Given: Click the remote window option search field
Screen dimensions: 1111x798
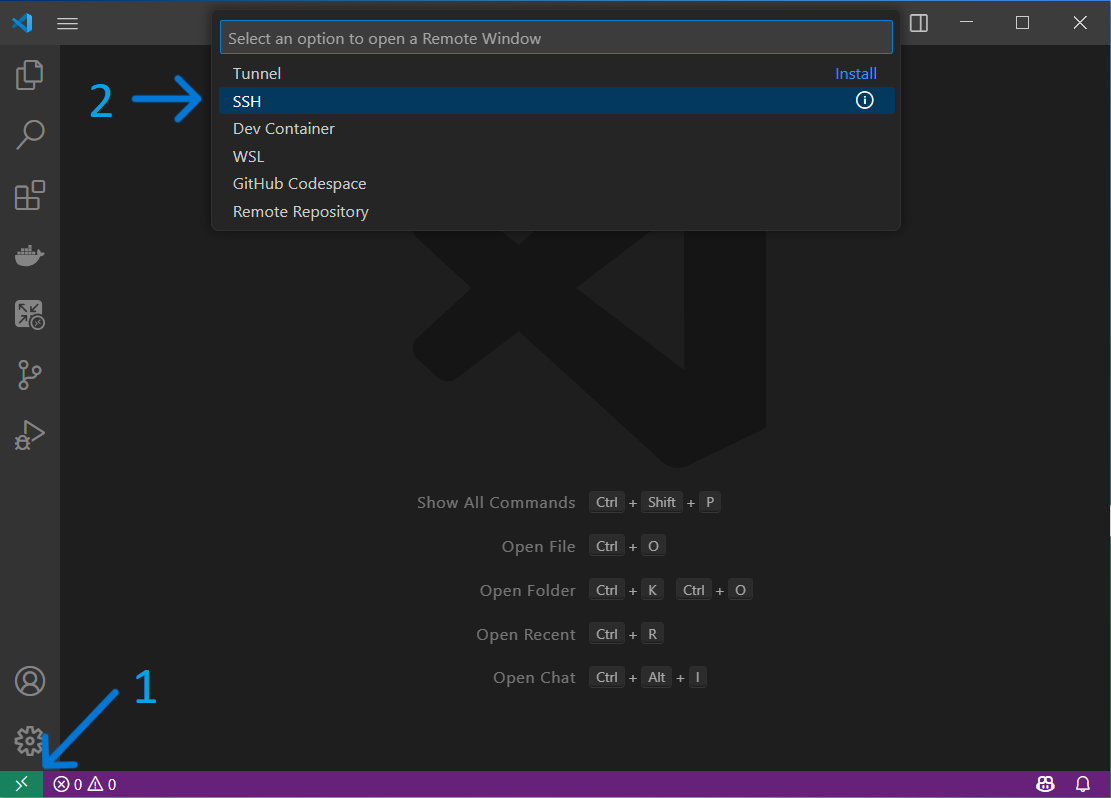Looking at the screenshot, I should click(555, 38).
